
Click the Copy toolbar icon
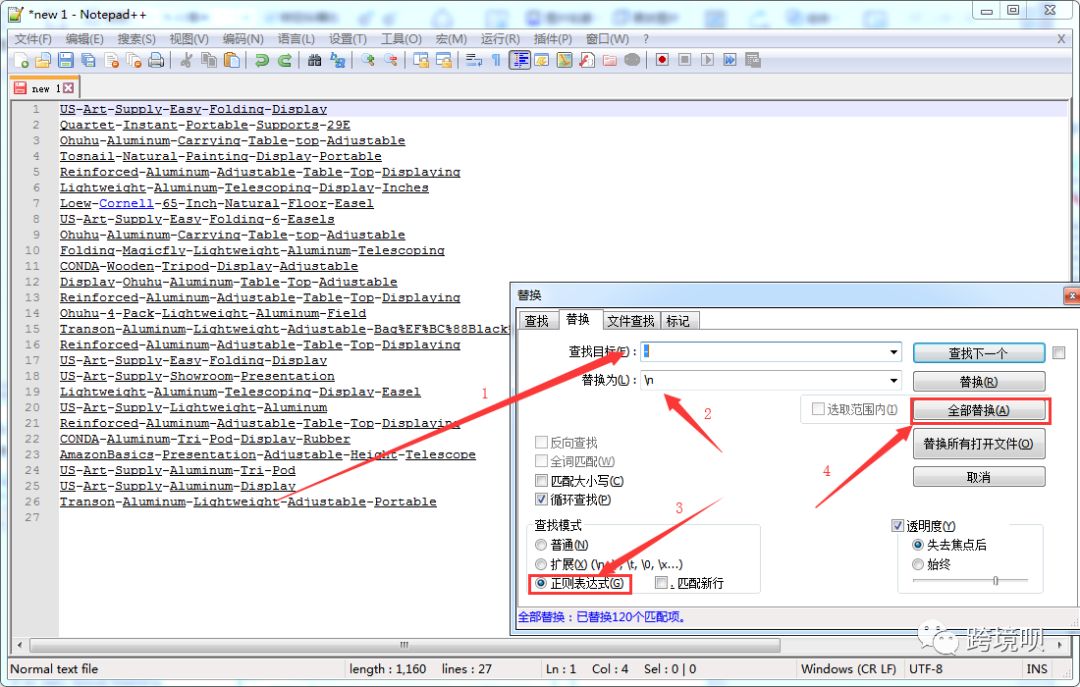209,61
